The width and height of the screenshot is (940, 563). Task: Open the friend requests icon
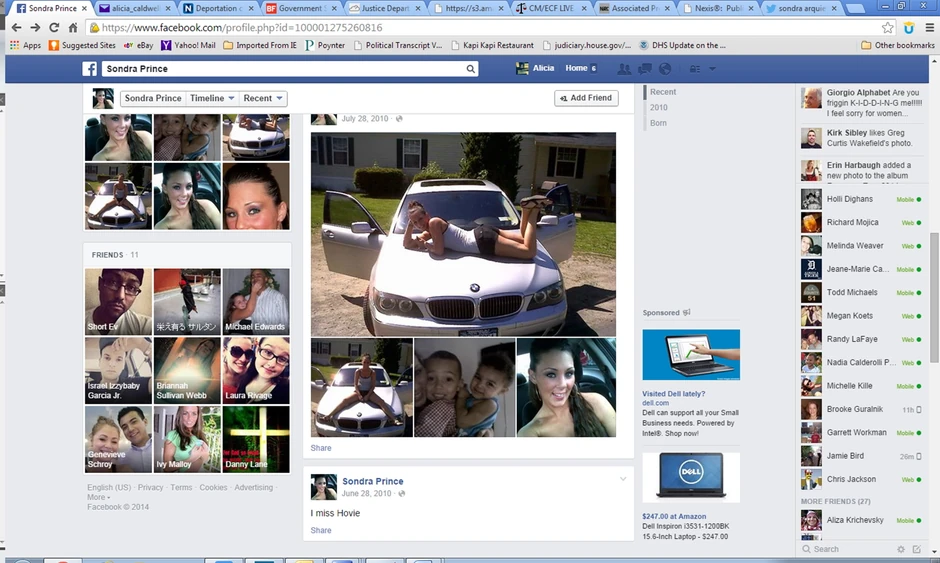point(624,69)
